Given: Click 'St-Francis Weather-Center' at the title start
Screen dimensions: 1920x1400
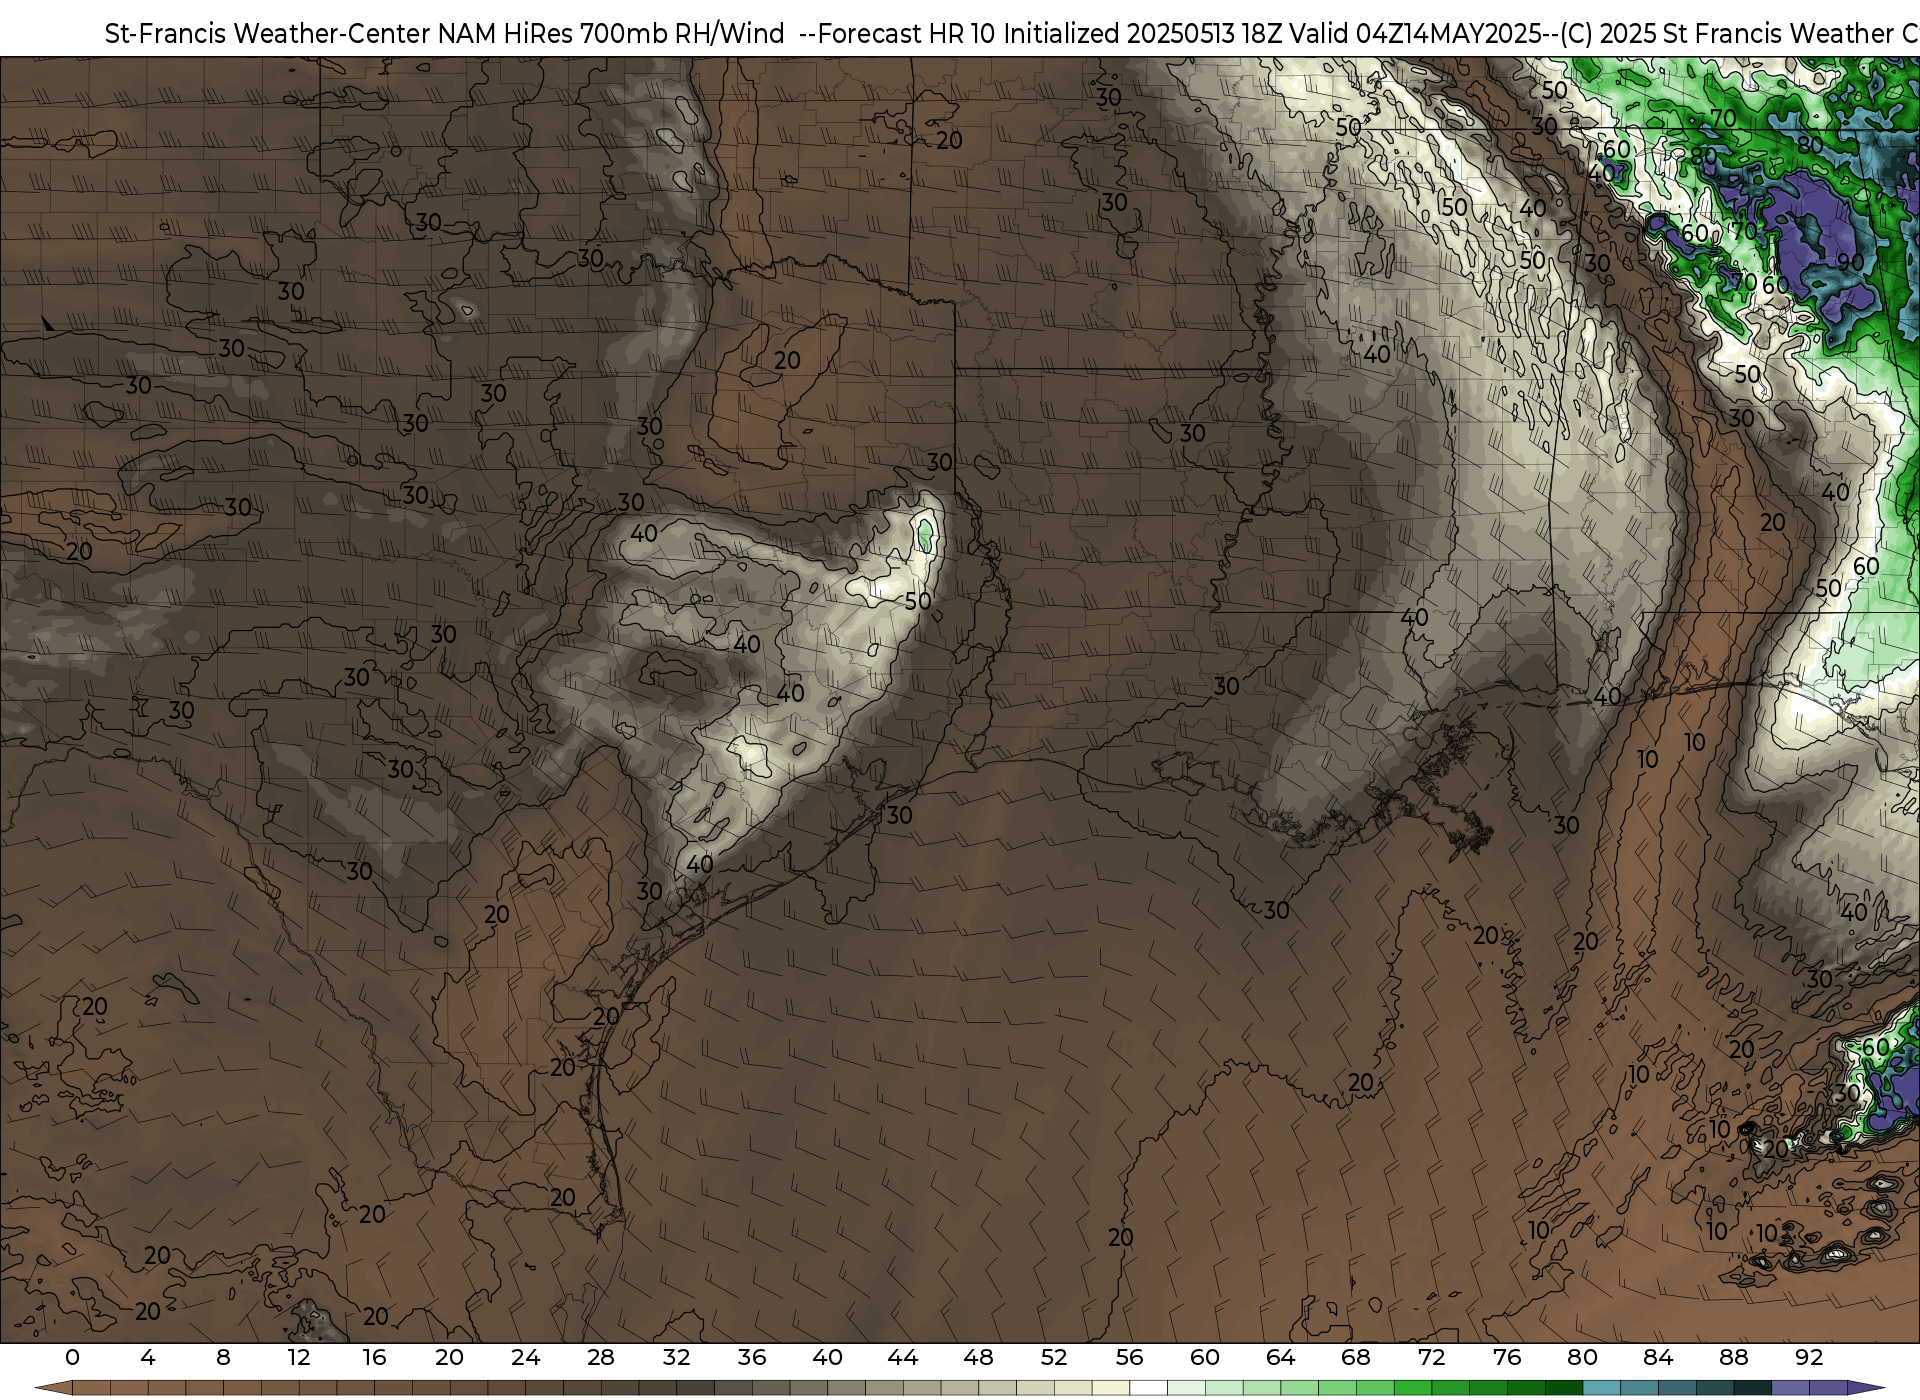Looking at the screenshot, I should (x=268, y=34).
